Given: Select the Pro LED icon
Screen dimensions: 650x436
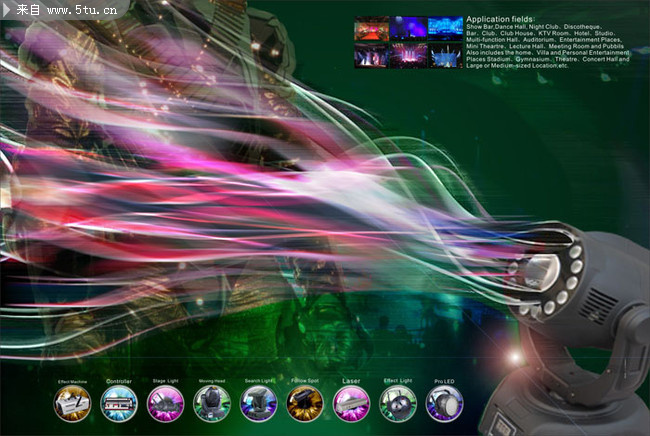Looking at the screenshot, I should (x=444, y=404).
